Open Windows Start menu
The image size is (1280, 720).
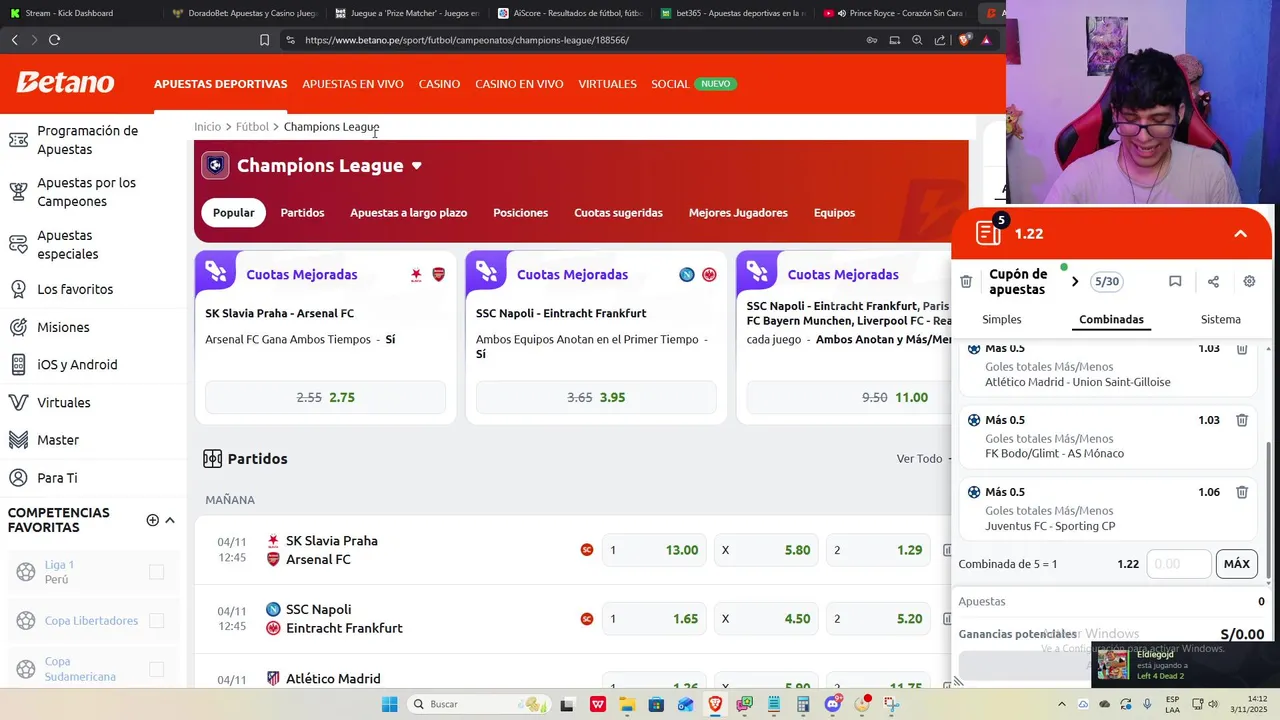pos(389,704)
